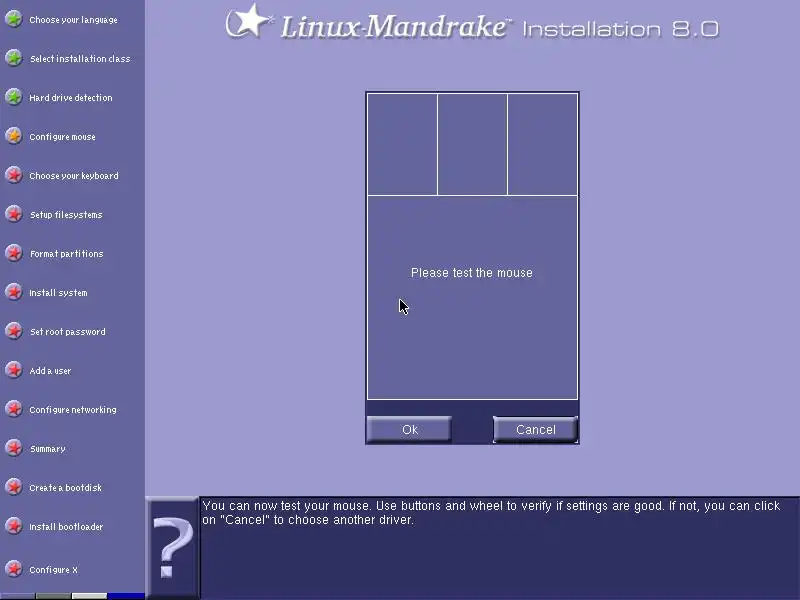
Task: Click the red star beside Summary
Action: tap(14, 448)
